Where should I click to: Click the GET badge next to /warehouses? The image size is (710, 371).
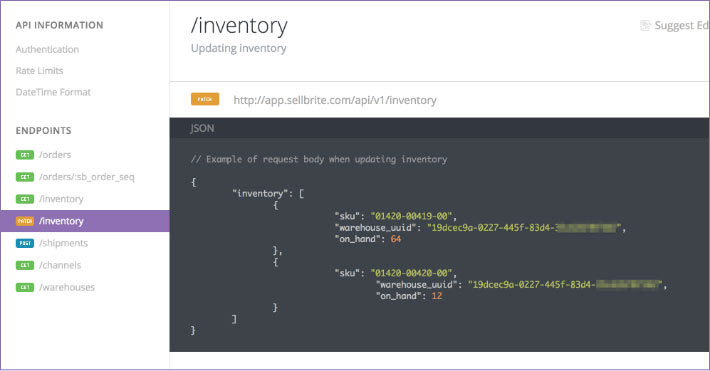point(25,287)
